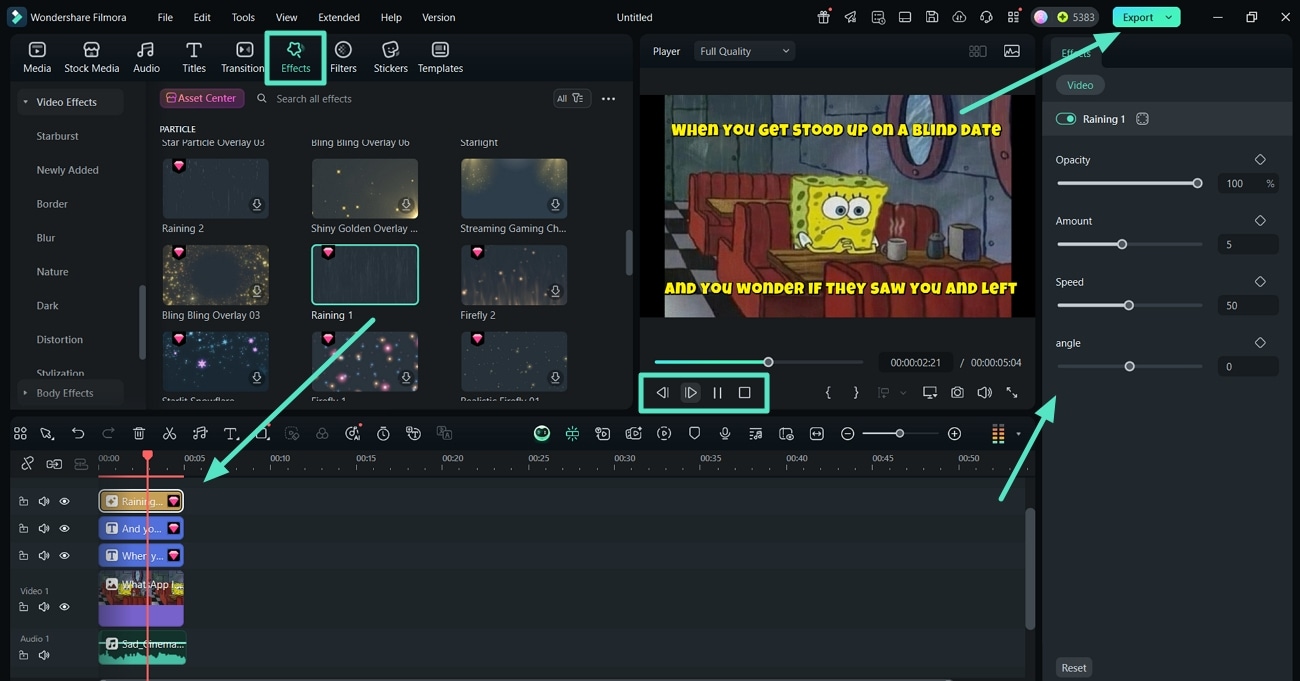This screenshot has height=681, width=1300.
Task: Click the search all effects field
Action: pos(400,98)
